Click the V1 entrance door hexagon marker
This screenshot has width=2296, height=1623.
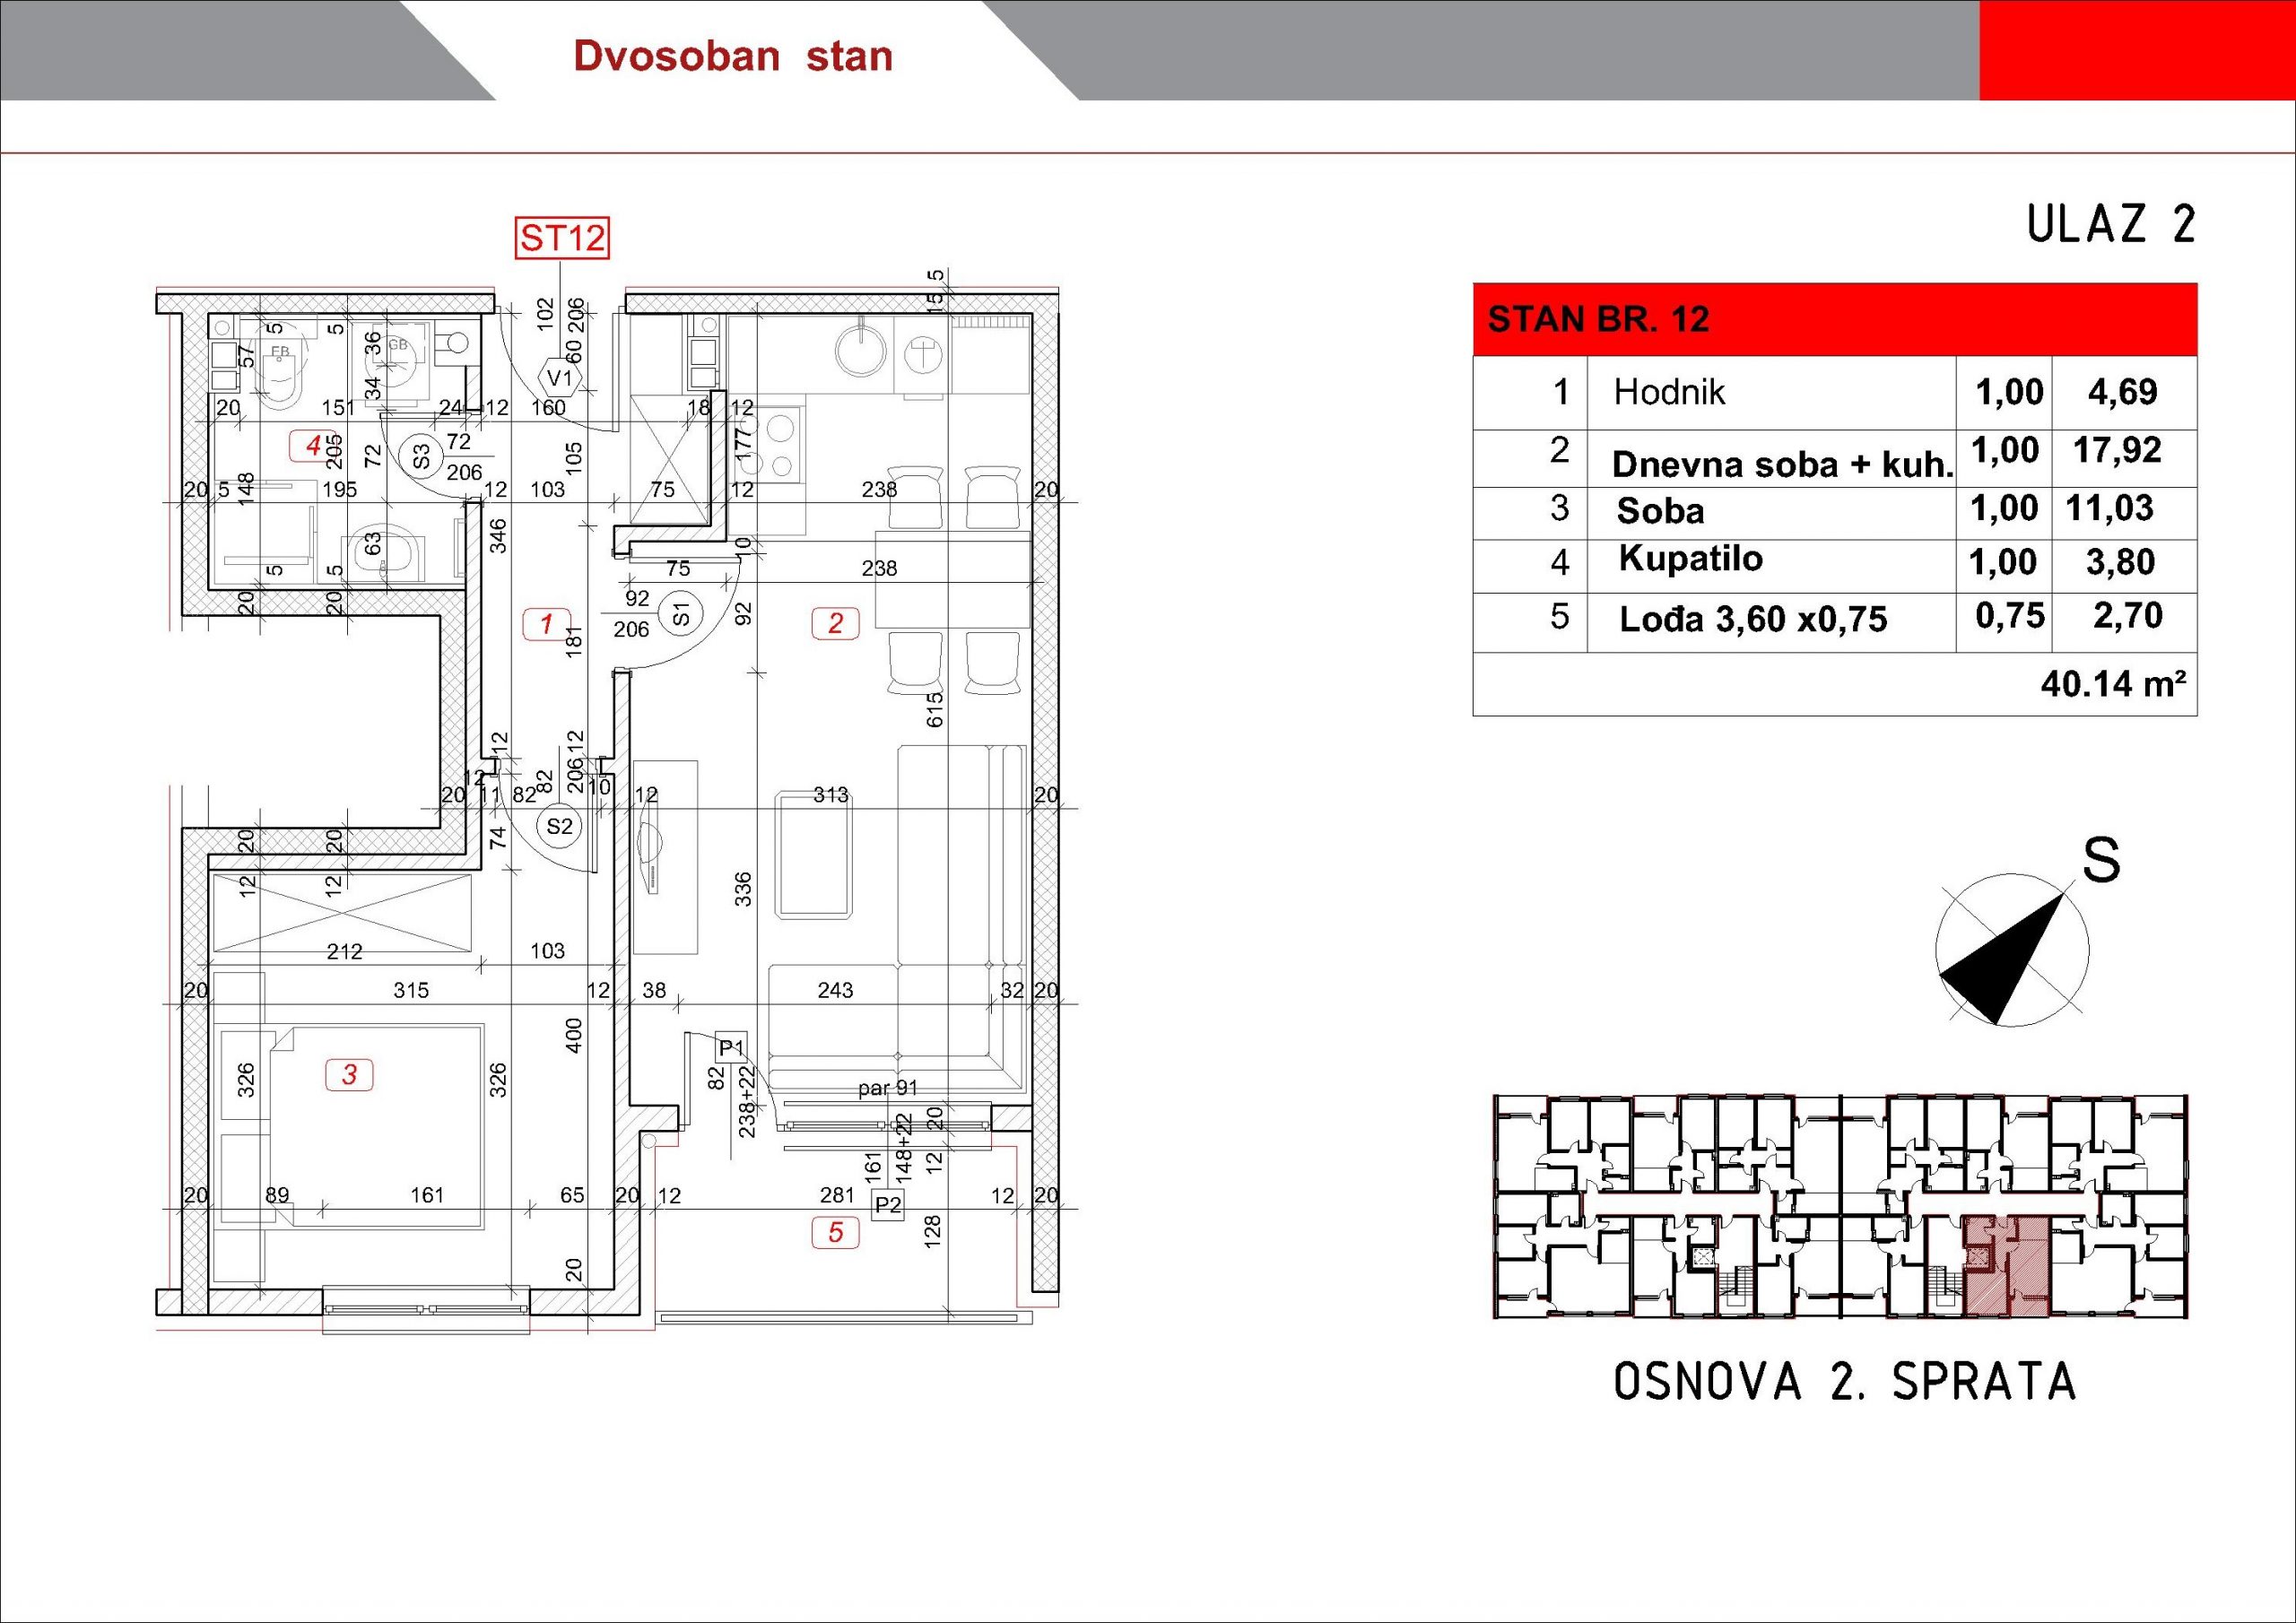pos(560,378)
